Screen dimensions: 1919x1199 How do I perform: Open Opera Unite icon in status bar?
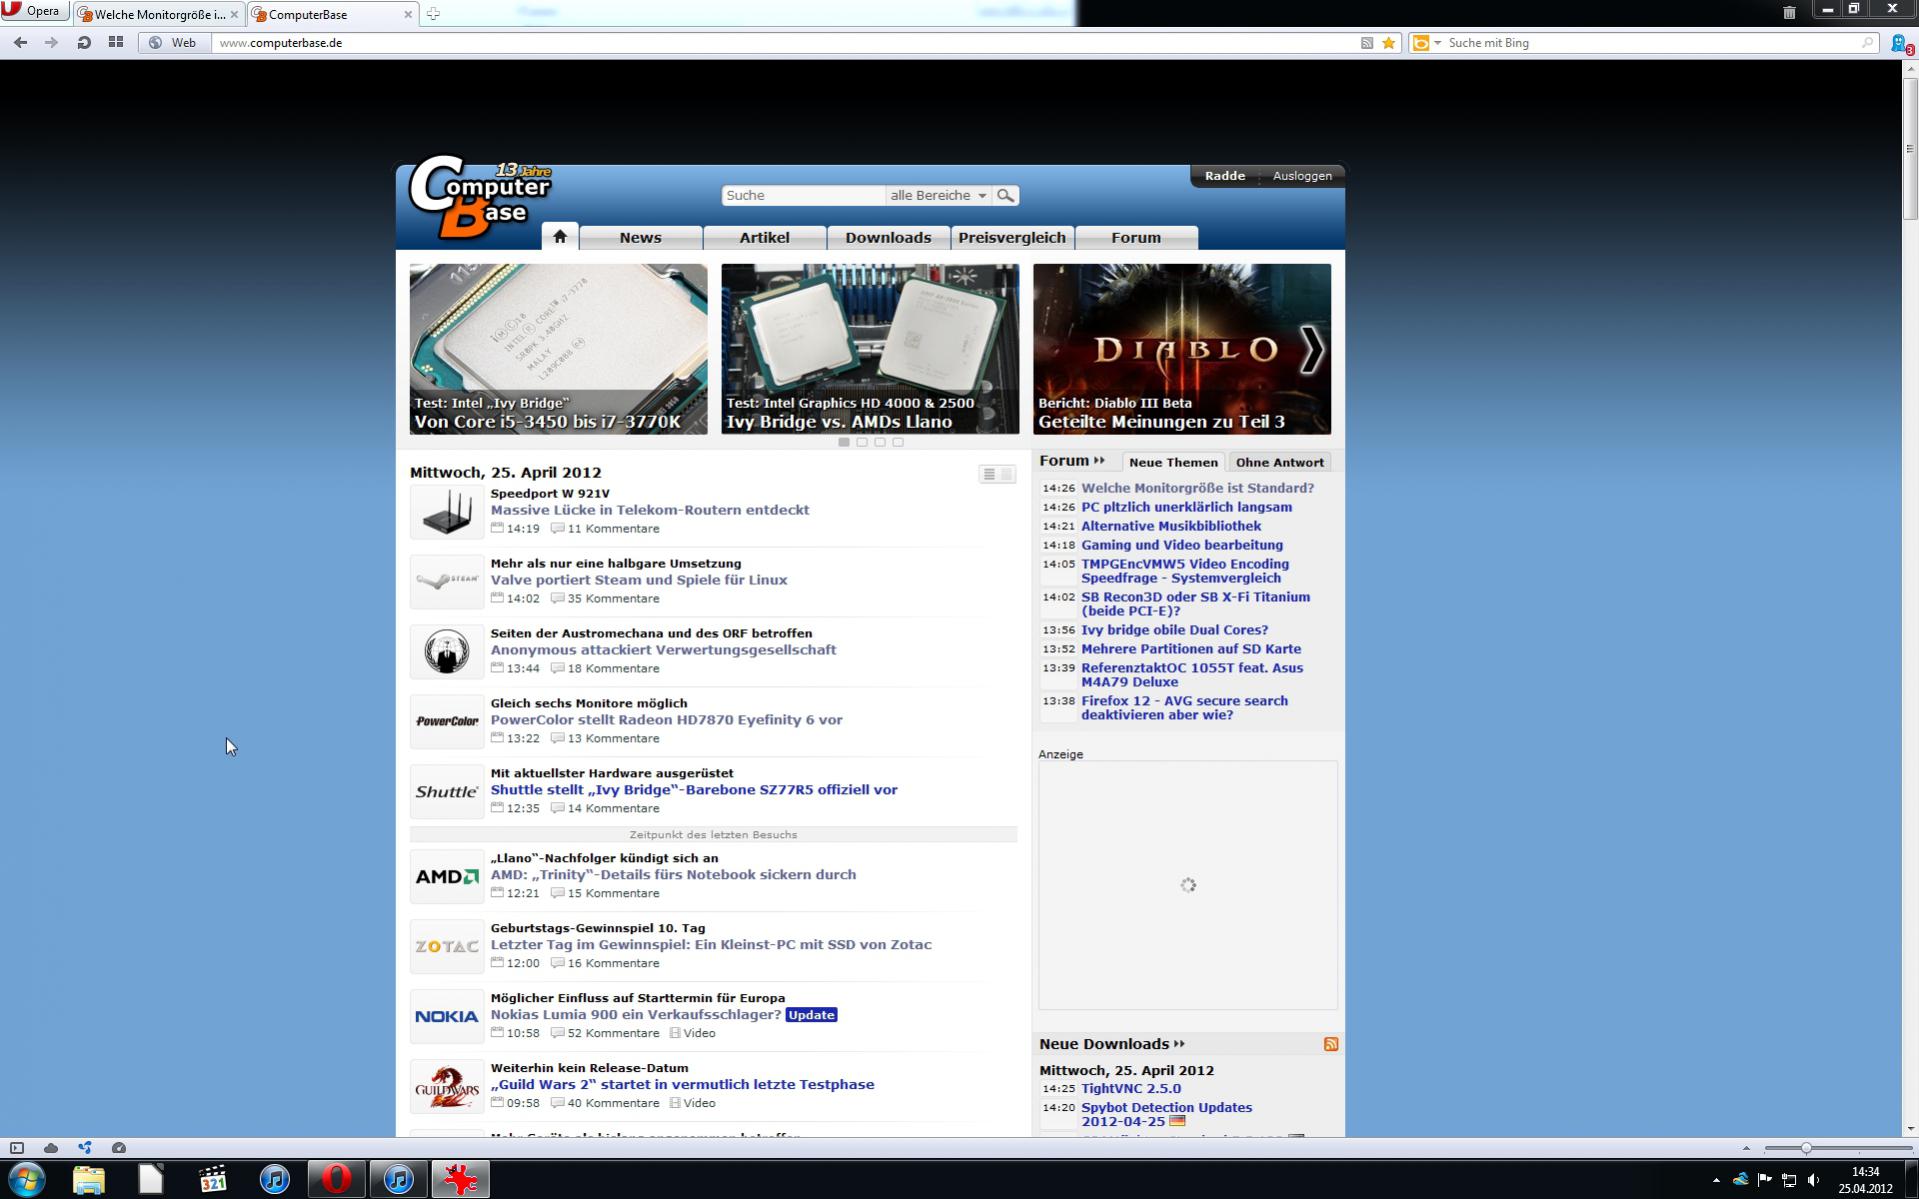pyautogui.click(x=85, y=1148)
